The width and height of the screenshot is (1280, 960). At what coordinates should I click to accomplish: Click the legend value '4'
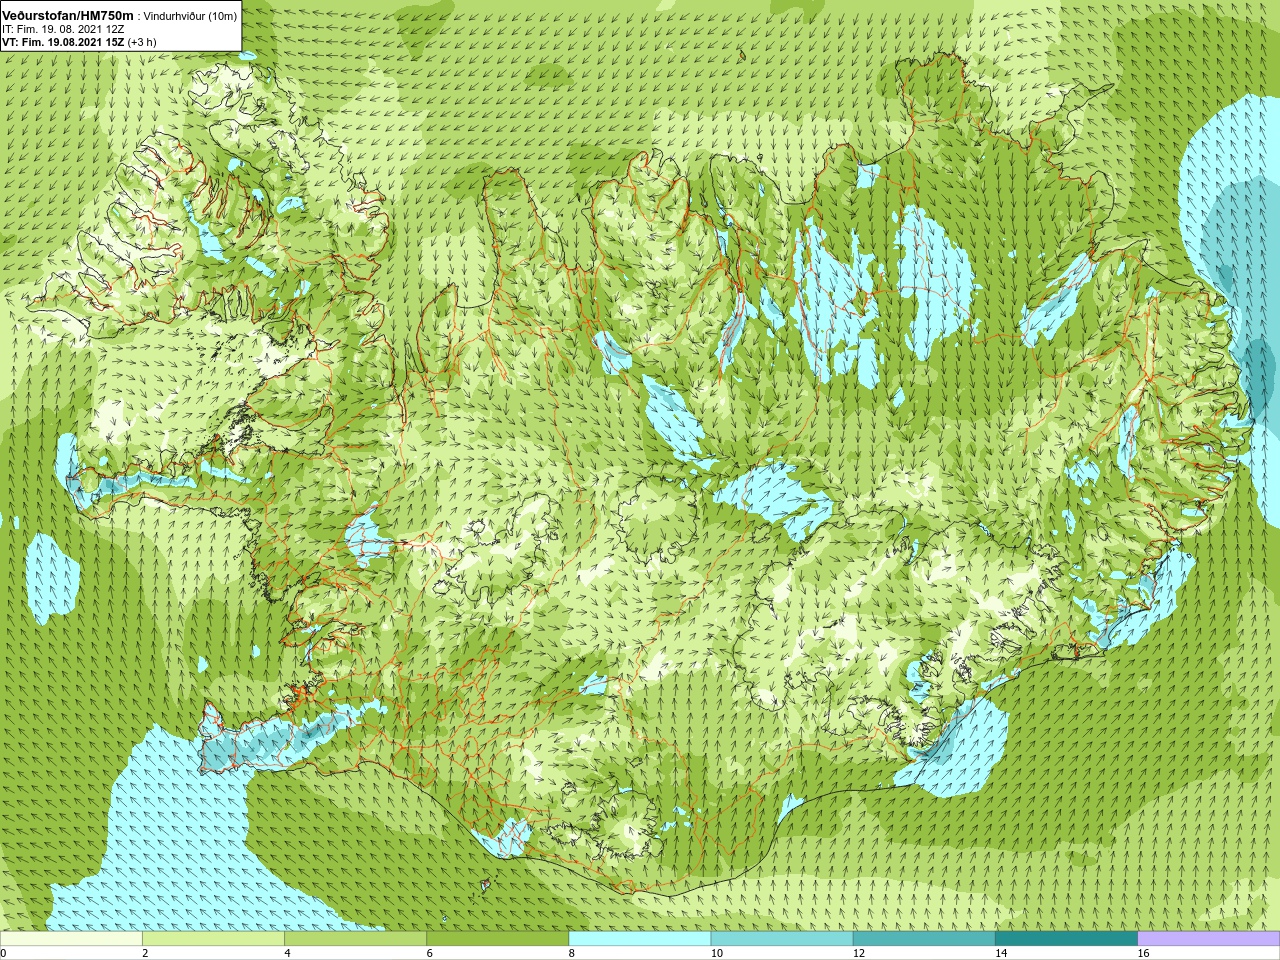[288, 953]
